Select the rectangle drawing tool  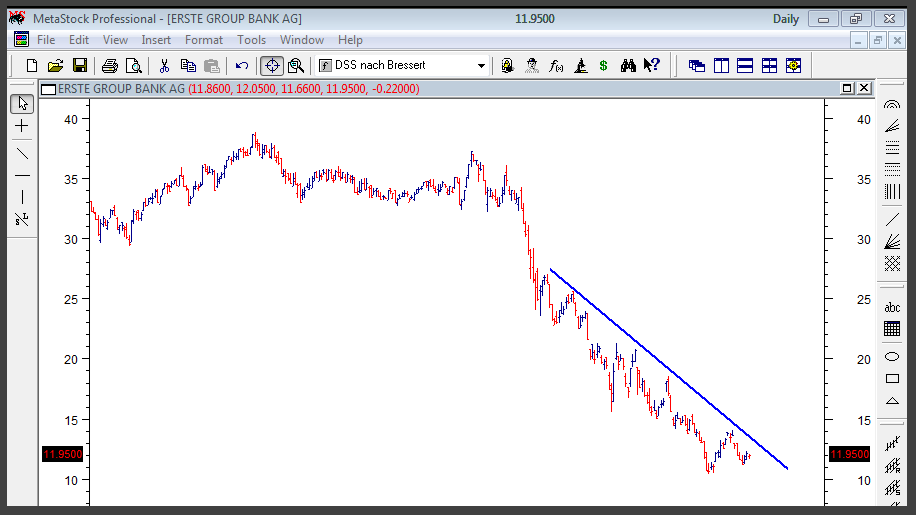(892, 378)
